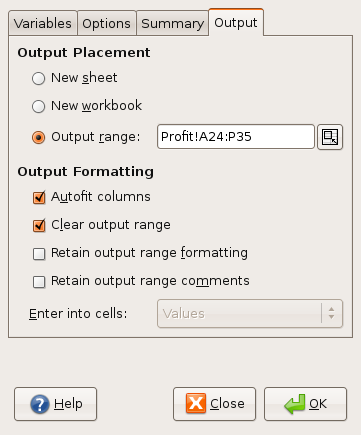The height and width of the screenshot is (435, 361).
Task: Enable Retain output range formatting
Action: (39, 254)
